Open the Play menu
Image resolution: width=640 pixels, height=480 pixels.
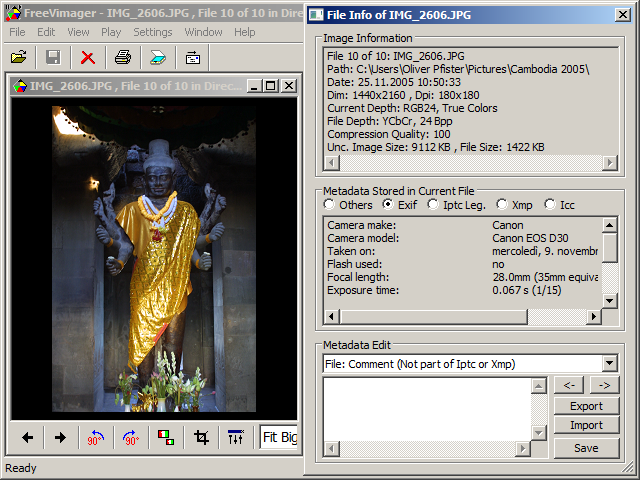111,32
